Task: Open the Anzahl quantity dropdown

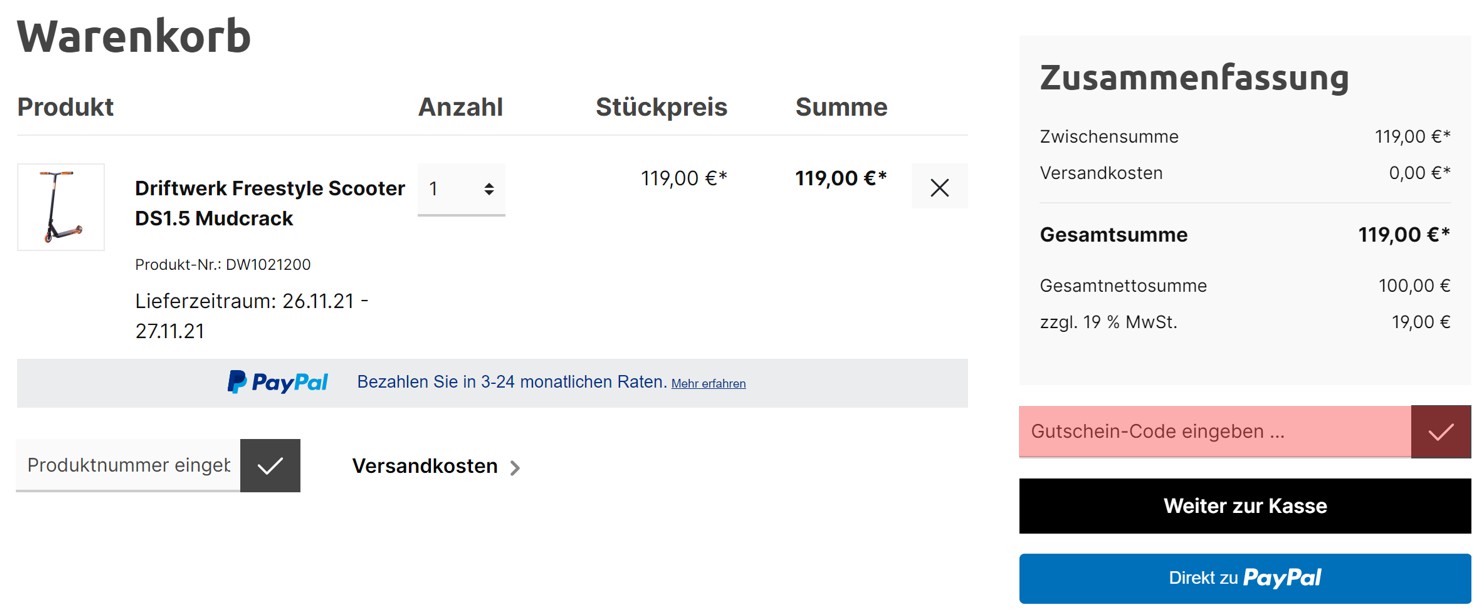Action: 461,189
